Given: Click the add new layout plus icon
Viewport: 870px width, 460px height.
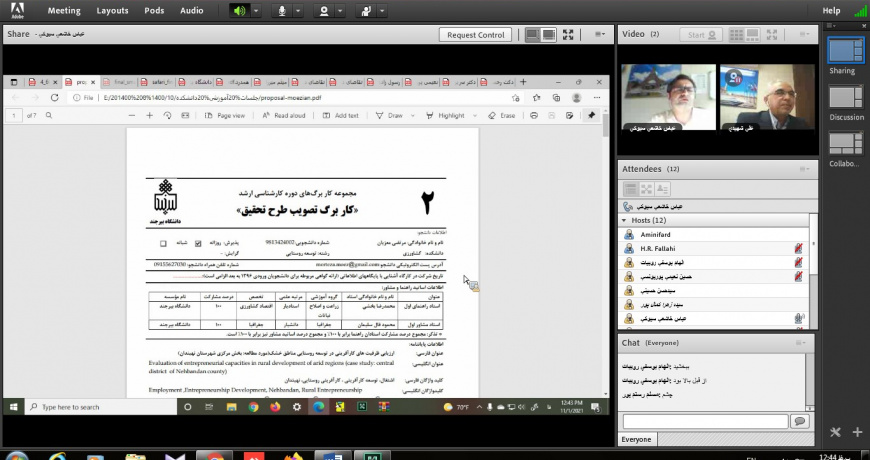Looking at the screenshot, I should [857, 432].
